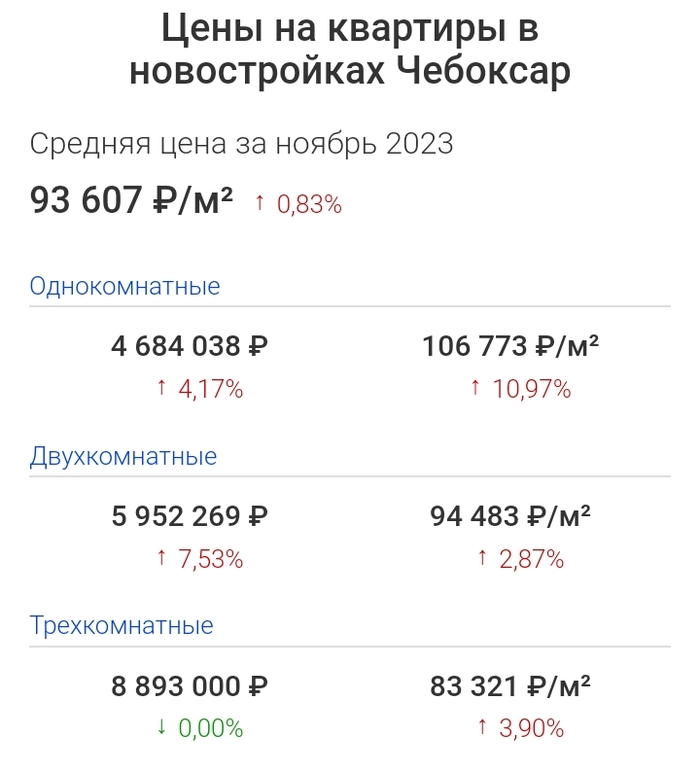
Task: Click the green down arrow beside 0,00%
Action: pos(162,728)
